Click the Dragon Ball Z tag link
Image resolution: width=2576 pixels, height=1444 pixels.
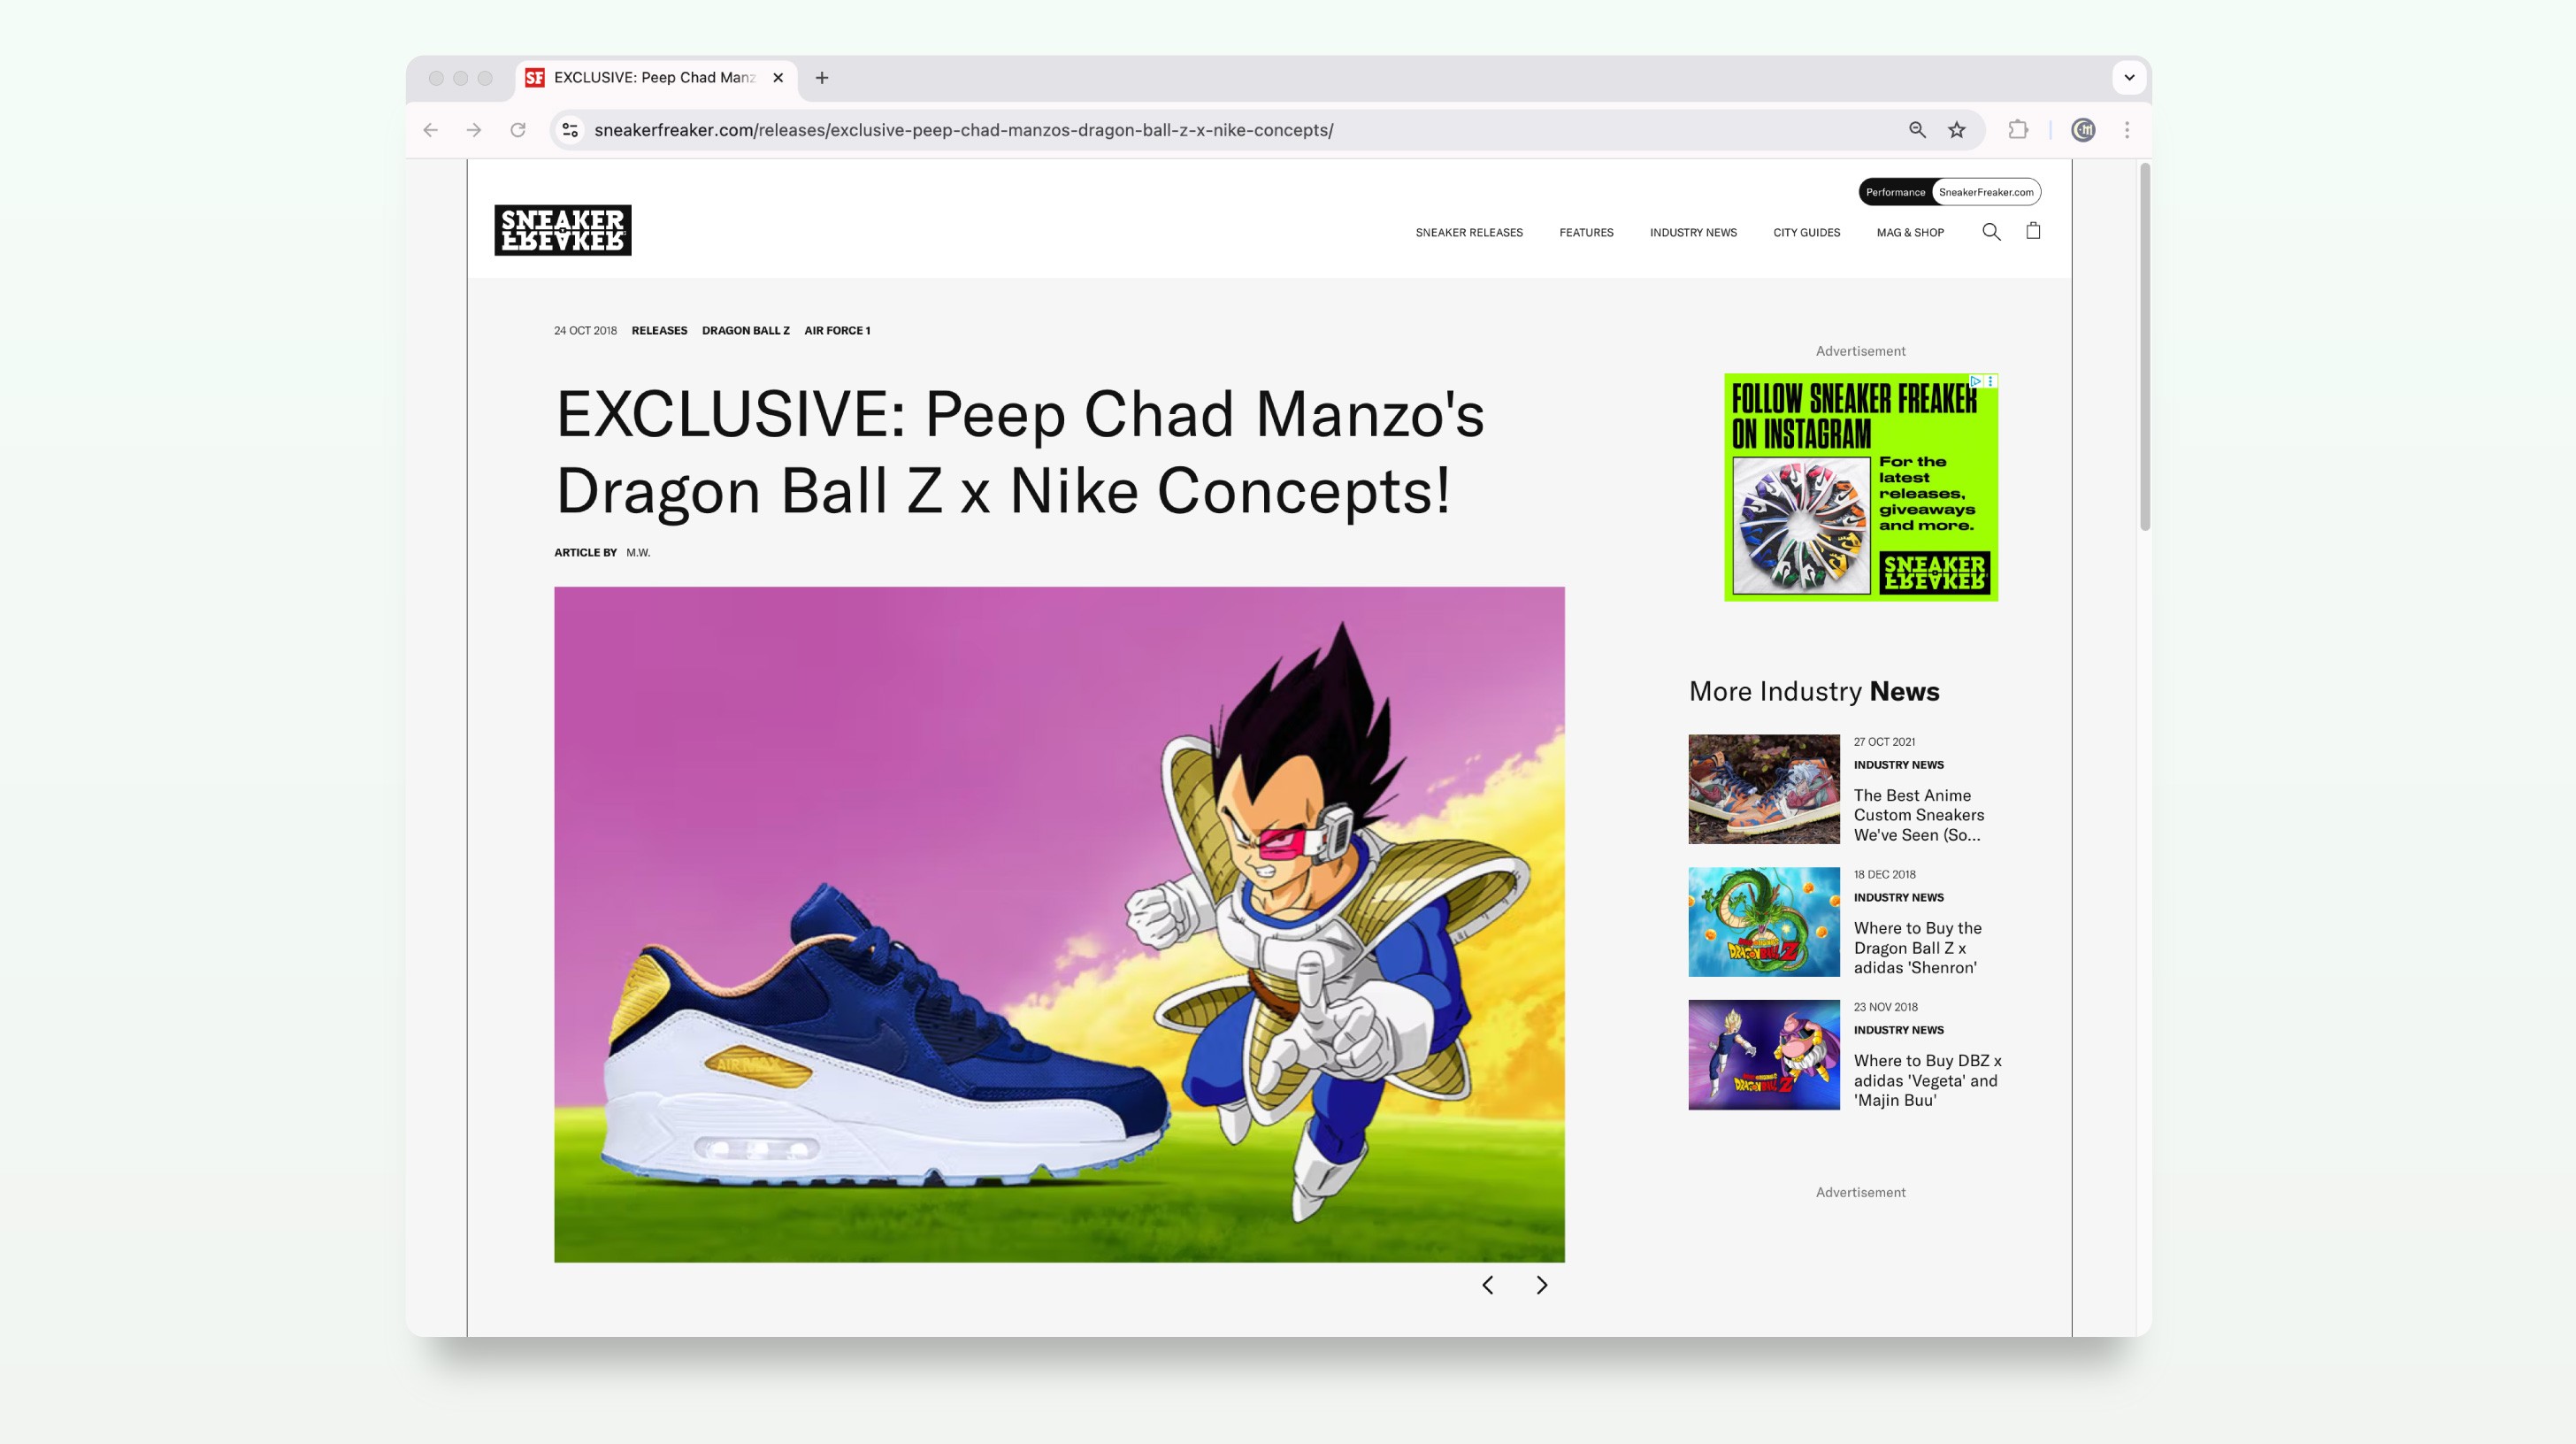(745, 331)
